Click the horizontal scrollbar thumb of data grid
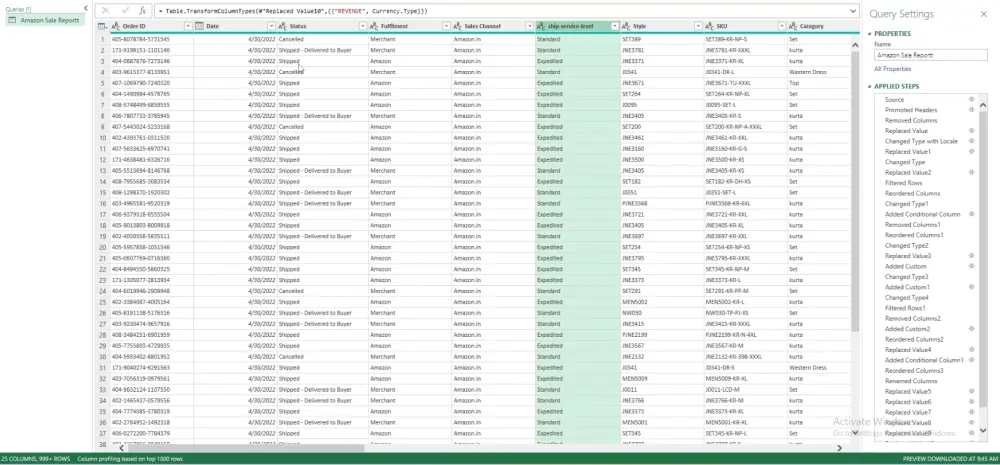Image resolution: width=1000 pixels, height=465 pixels. 246,448
